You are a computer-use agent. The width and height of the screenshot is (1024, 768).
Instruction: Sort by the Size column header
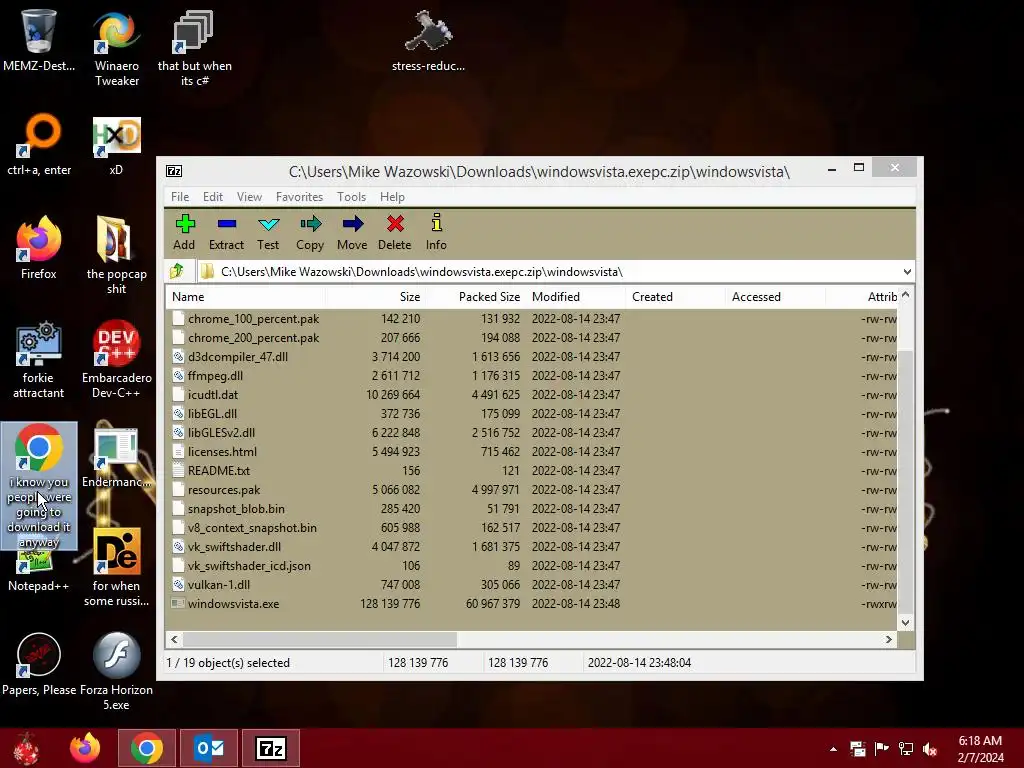[x=376, y=296]
